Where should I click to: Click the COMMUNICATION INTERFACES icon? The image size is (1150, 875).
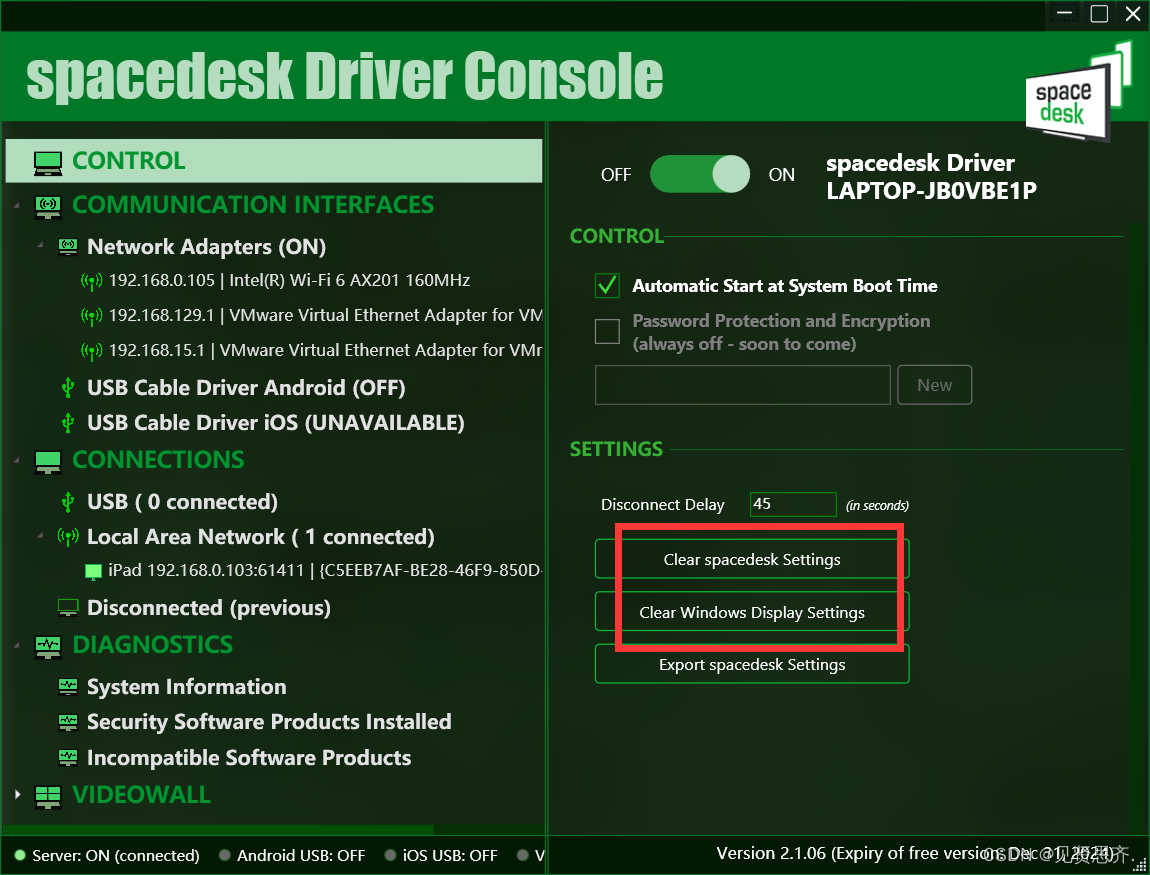pyautogui.click(x=48, y=206)
